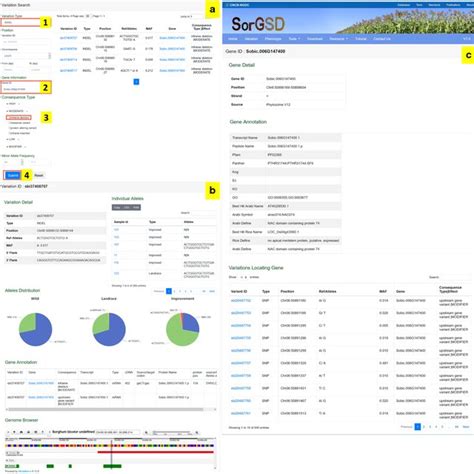Go to the Phenotype navigation tab

point(273,39)
